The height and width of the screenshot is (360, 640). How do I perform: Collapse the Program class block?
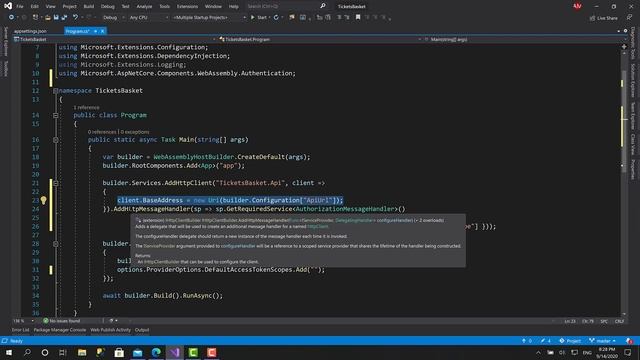click(x=56, y=116)
